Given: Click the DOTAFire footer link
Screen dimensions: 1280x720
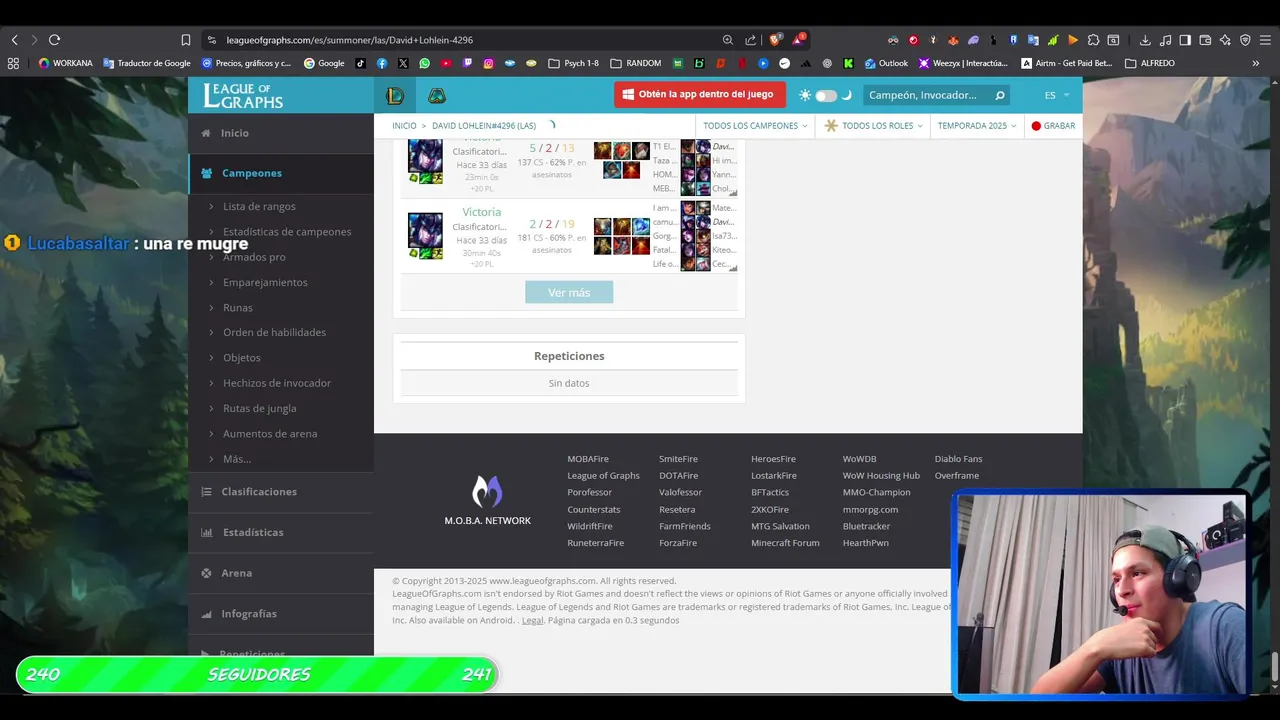Looking at the screenshot, I should click(x=679, y=476).
